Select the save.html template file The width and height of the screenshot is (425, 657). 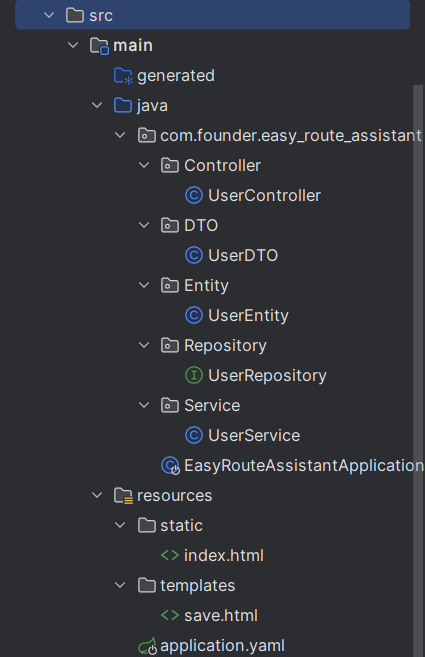pyautogui.click(x=221, y=616)
